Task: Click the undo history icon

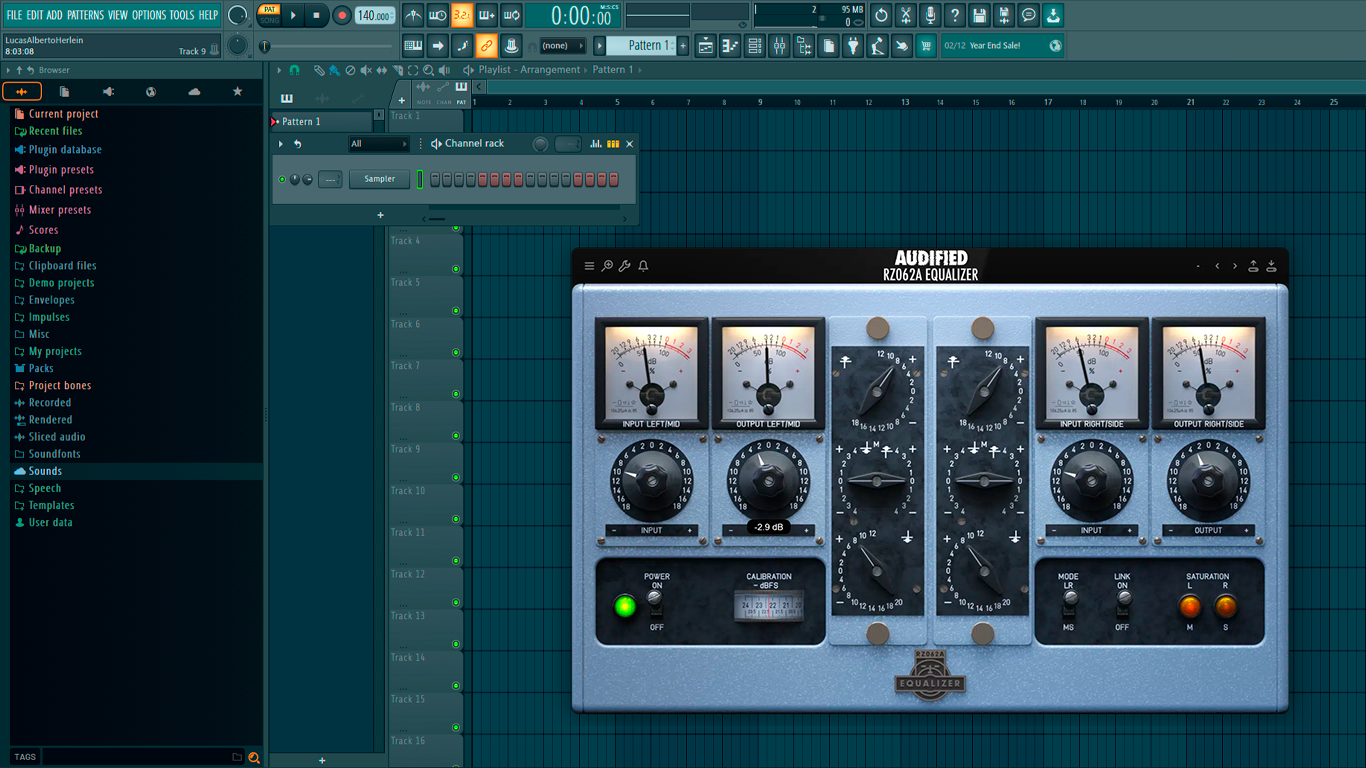Action: pos(881,15)
